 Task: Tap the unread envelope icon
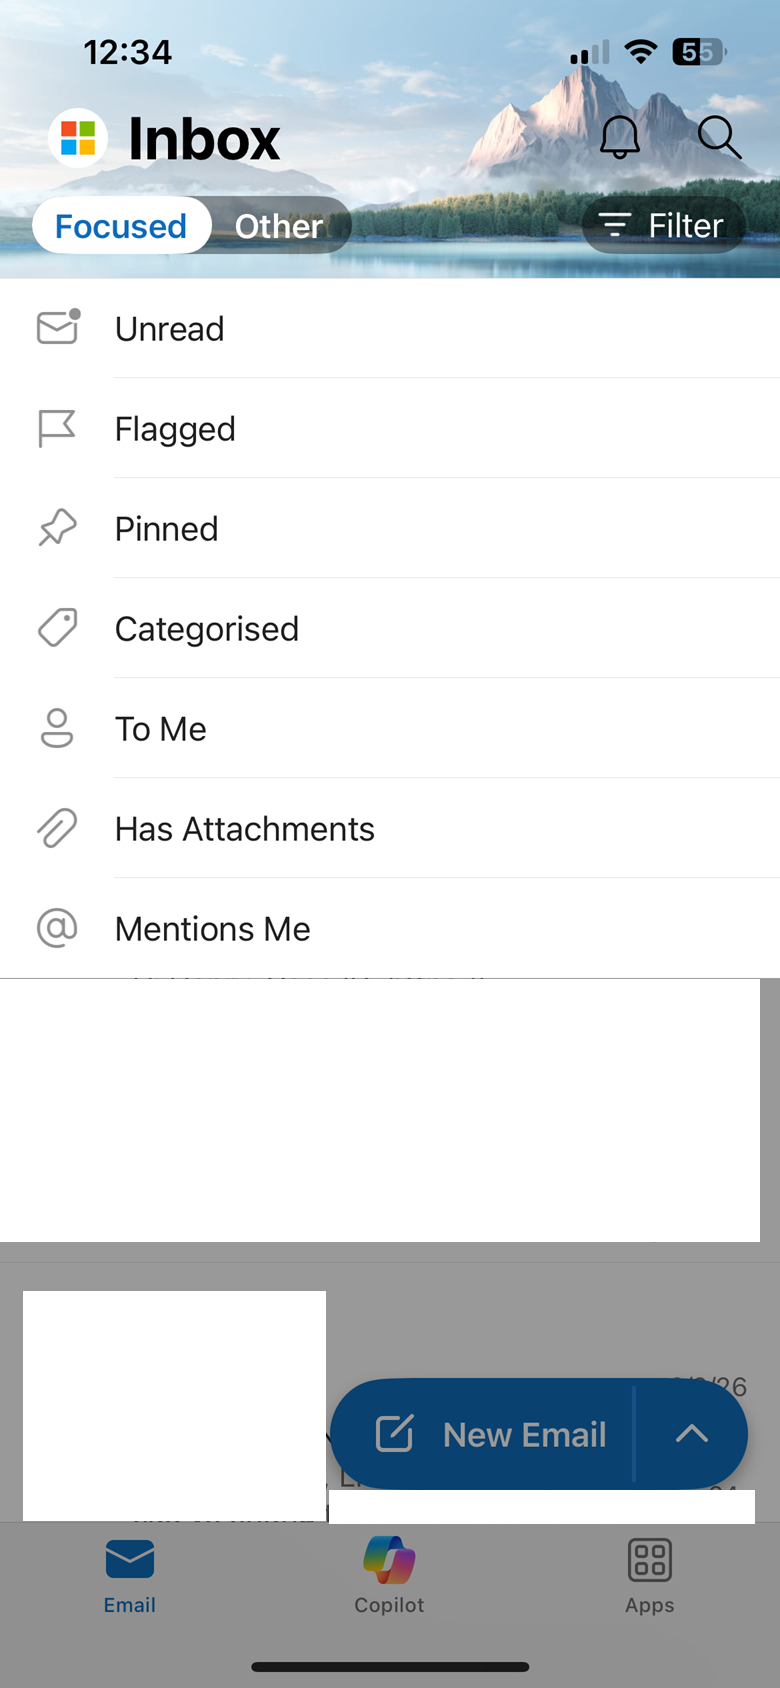(x=58, y=327)
